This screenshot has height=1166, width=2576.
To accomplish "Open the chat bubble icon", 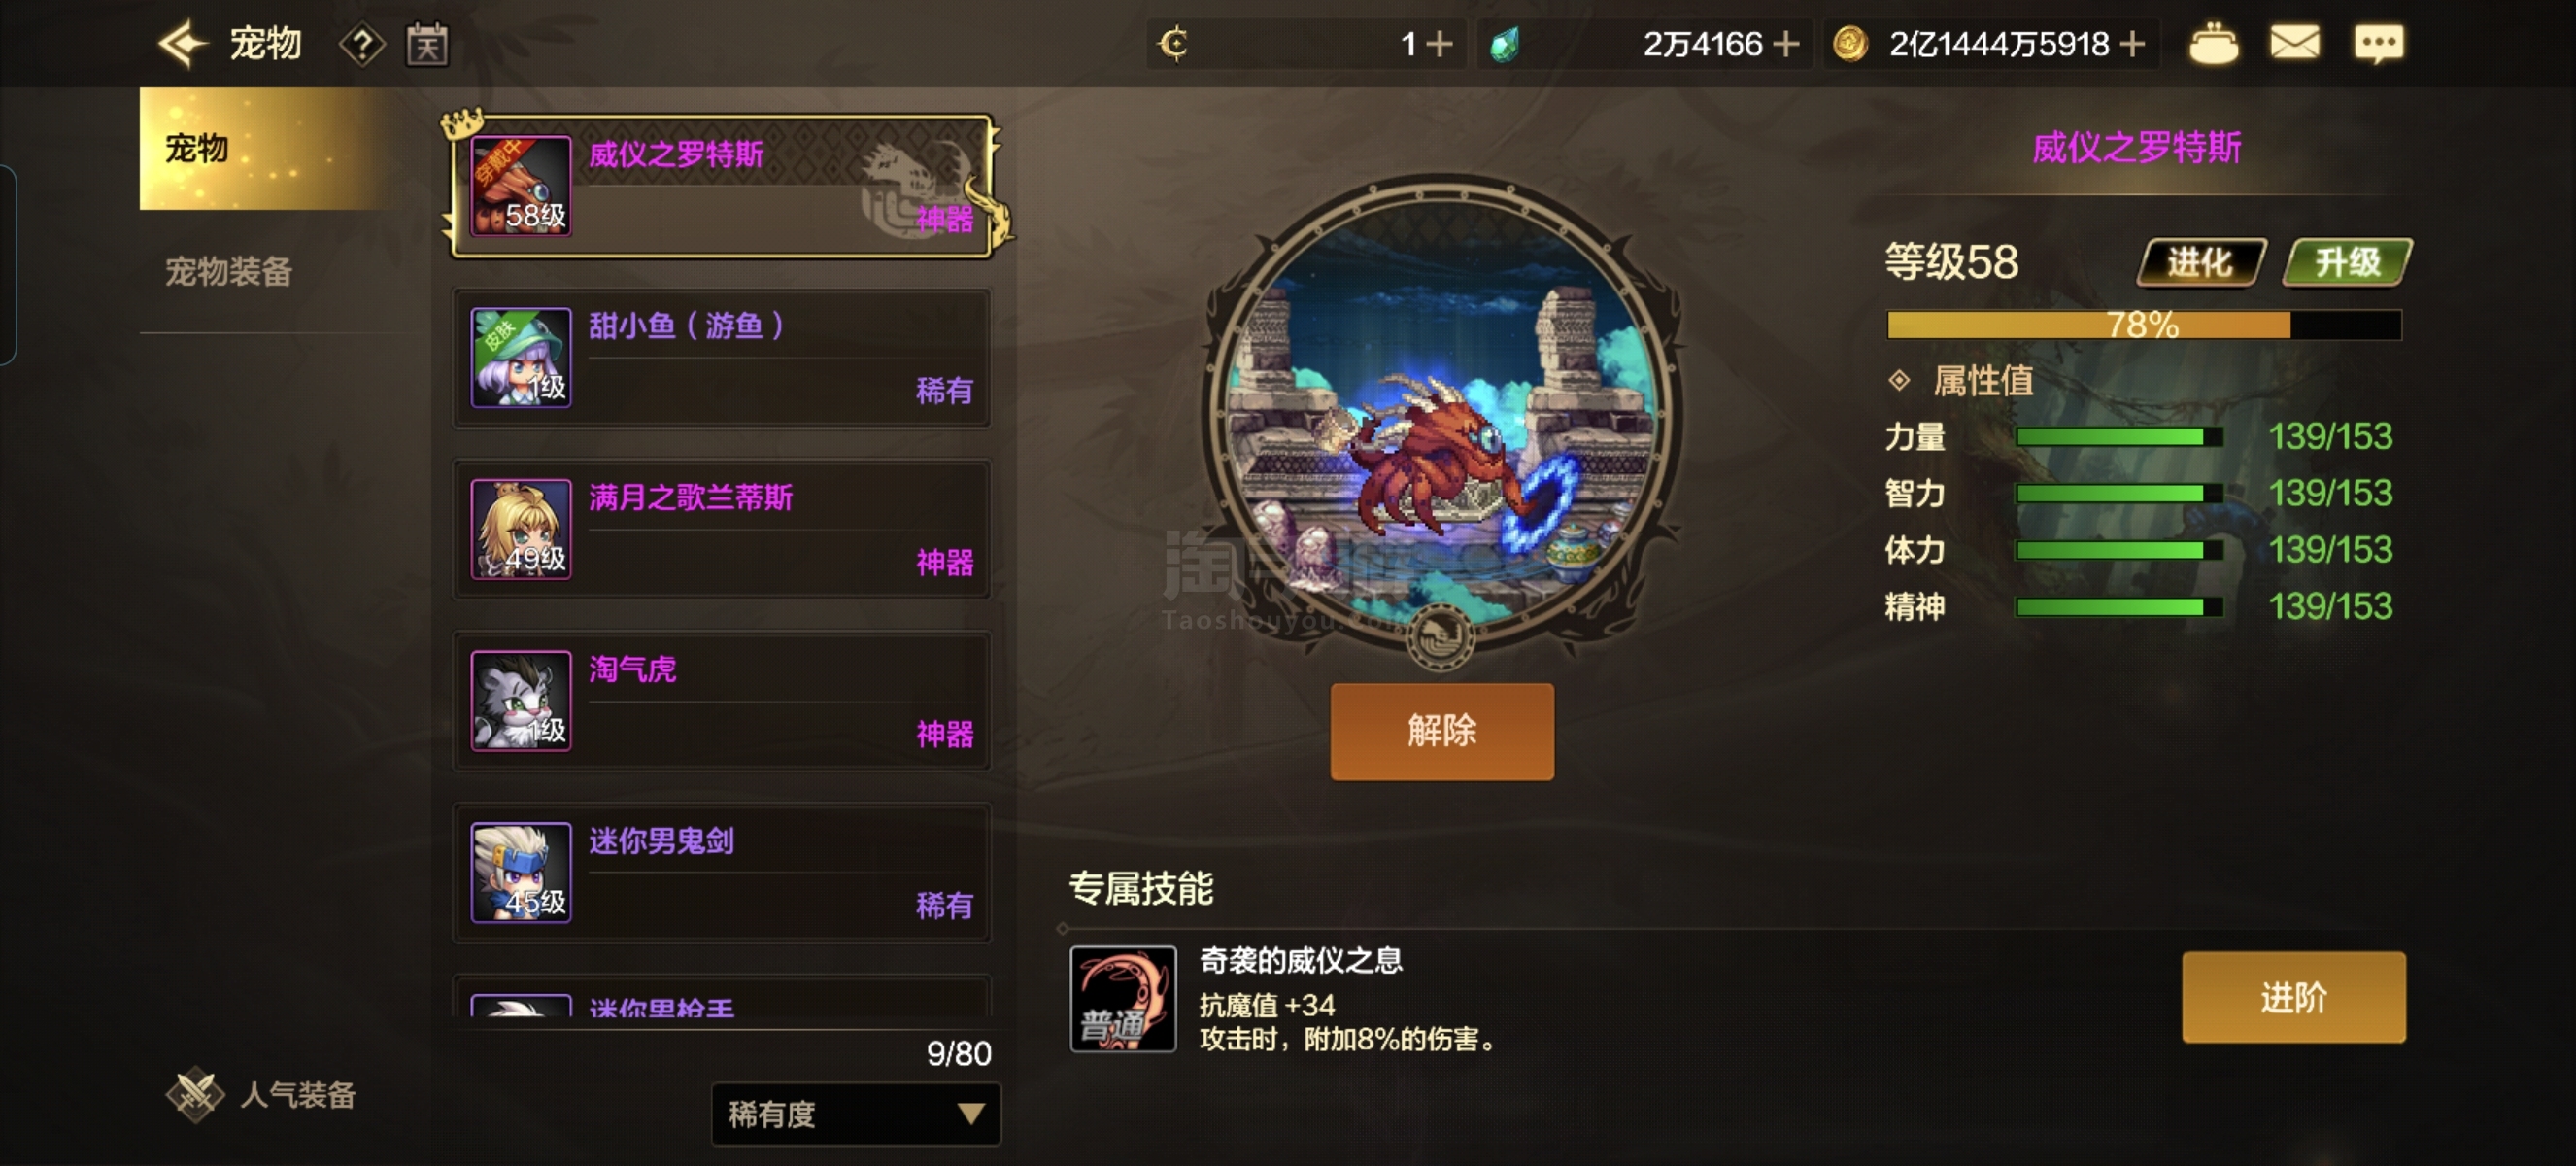I will coord(2379,44).
